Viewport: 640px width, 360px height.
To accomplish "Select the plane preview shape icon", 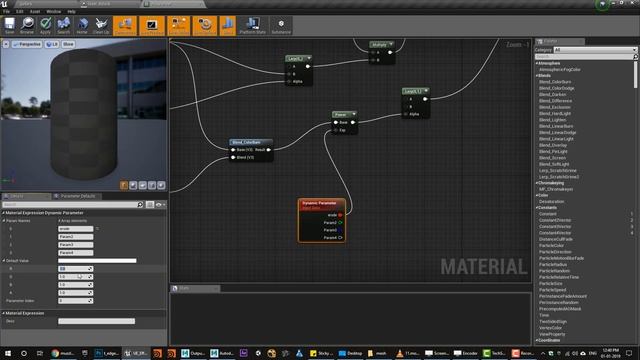I will tap(142, 185).
